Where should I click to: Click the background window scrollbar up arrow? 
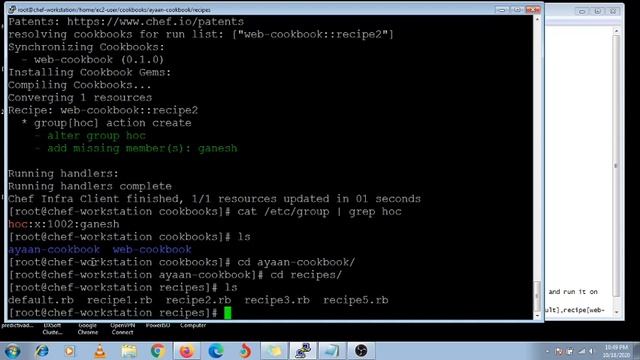(616, 31)
